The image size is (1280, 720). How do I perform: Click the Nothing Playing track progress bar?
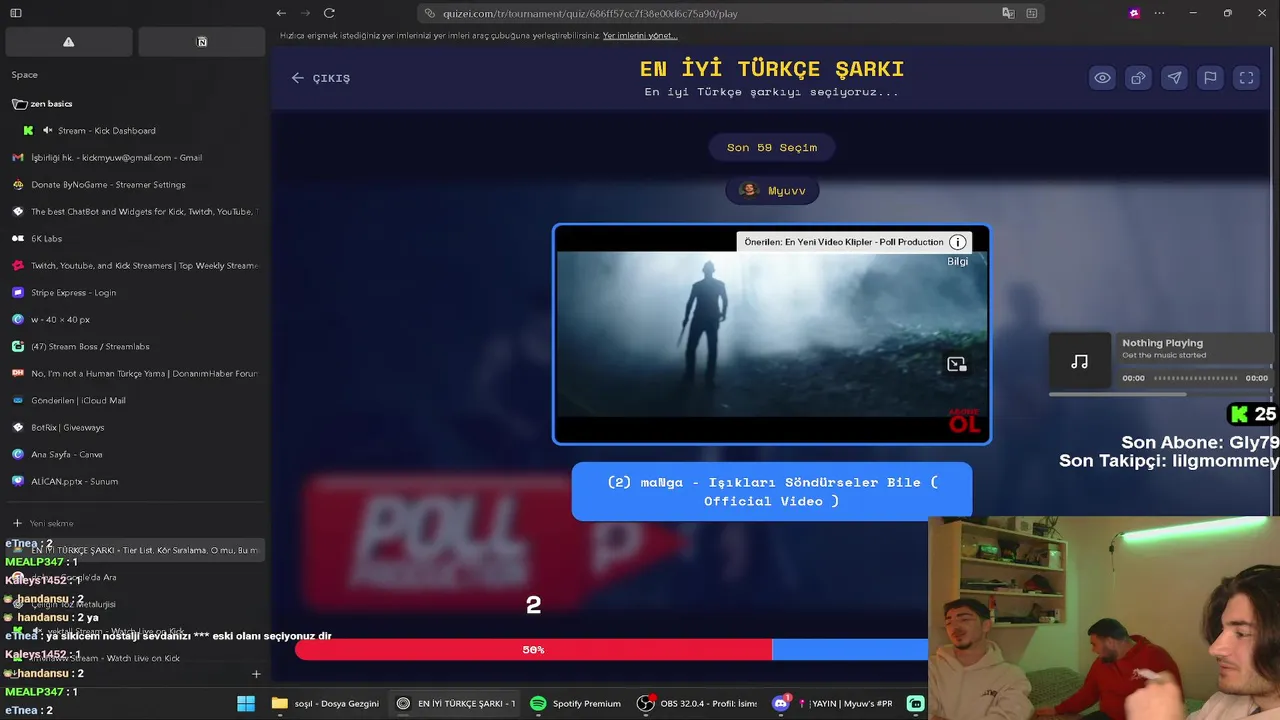pyautogui.click(x=1196, y=378)
